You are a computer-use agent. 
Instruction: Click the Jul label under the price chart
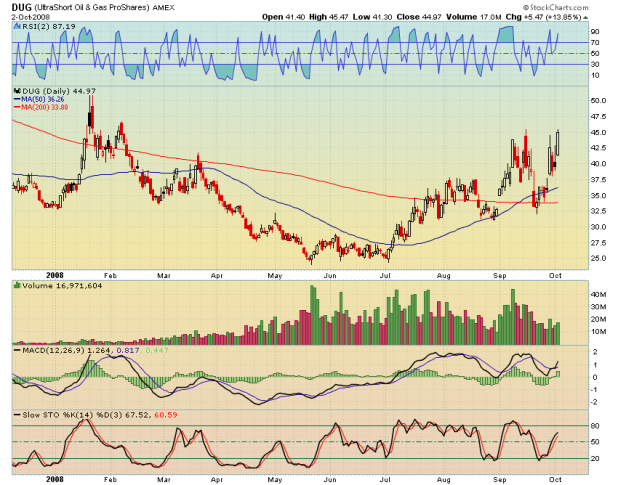(385, 275)
